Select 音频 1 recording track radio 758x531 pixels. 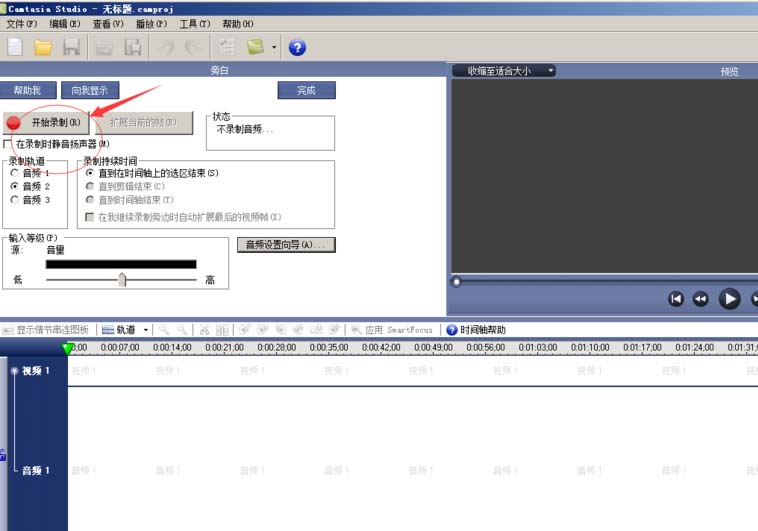point(15,173)
